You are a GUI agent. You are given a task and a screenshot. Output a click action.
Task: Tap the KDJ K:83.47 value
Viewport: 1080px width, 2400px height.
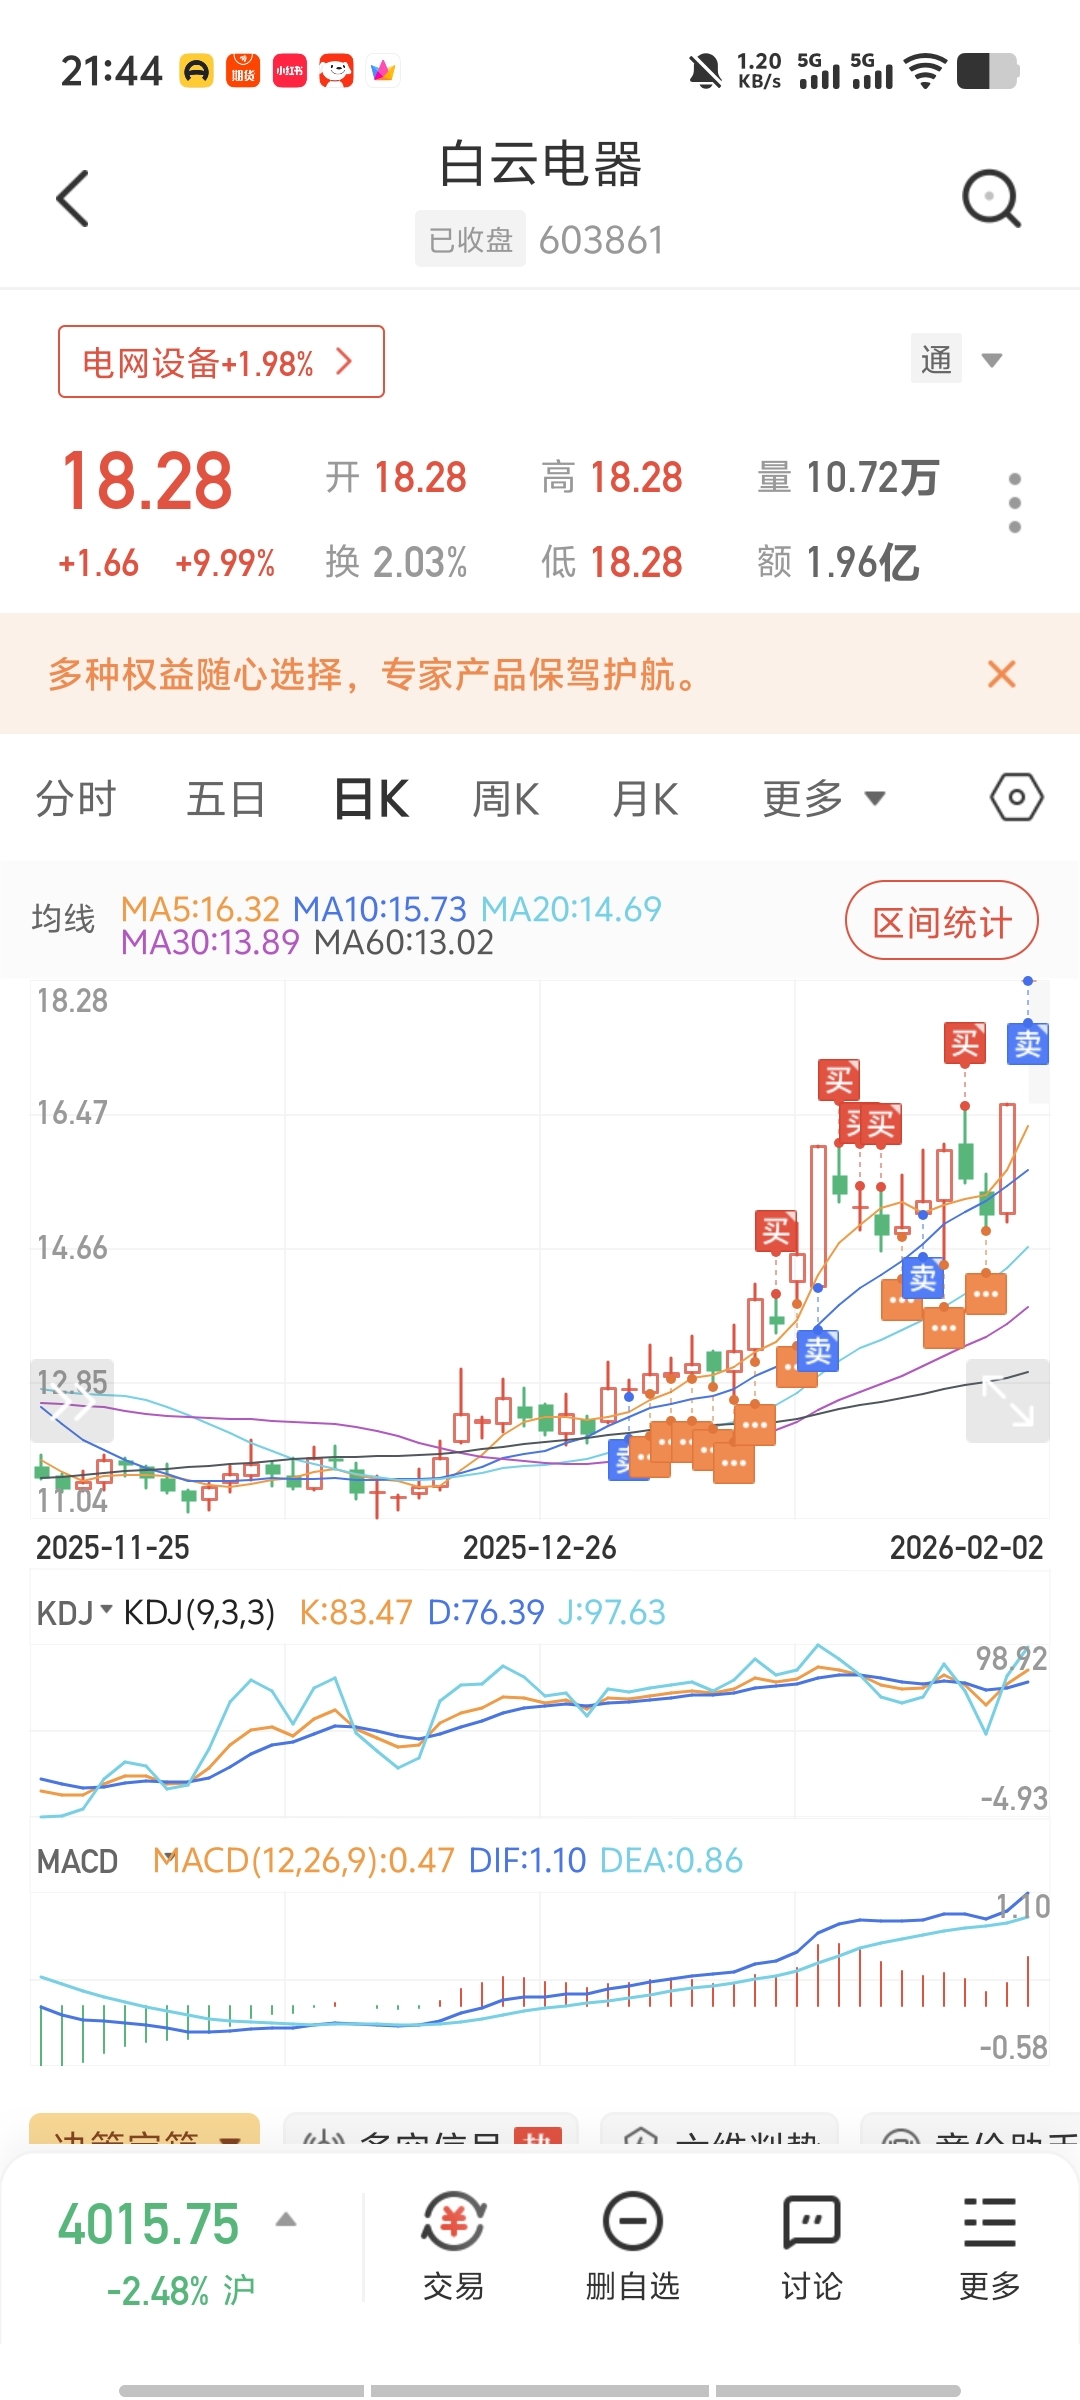(356, 1612)
